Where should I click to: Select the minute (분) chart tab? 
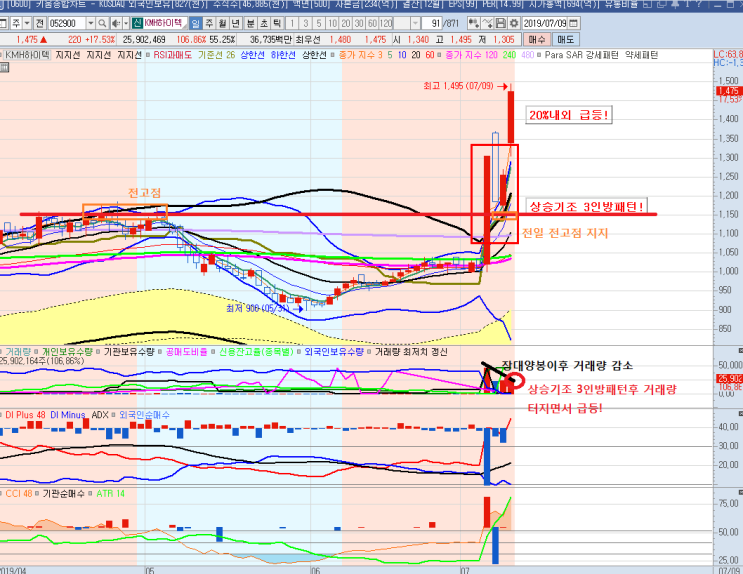(x=250, y=23)
